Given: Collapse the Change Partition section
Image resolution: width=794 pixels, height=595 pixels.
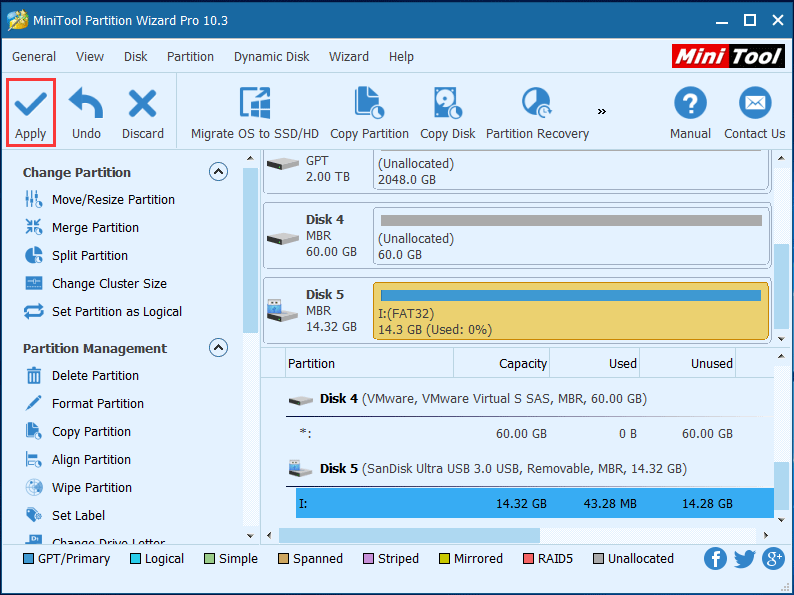Looking at the screenshot, I should point(218,172).
